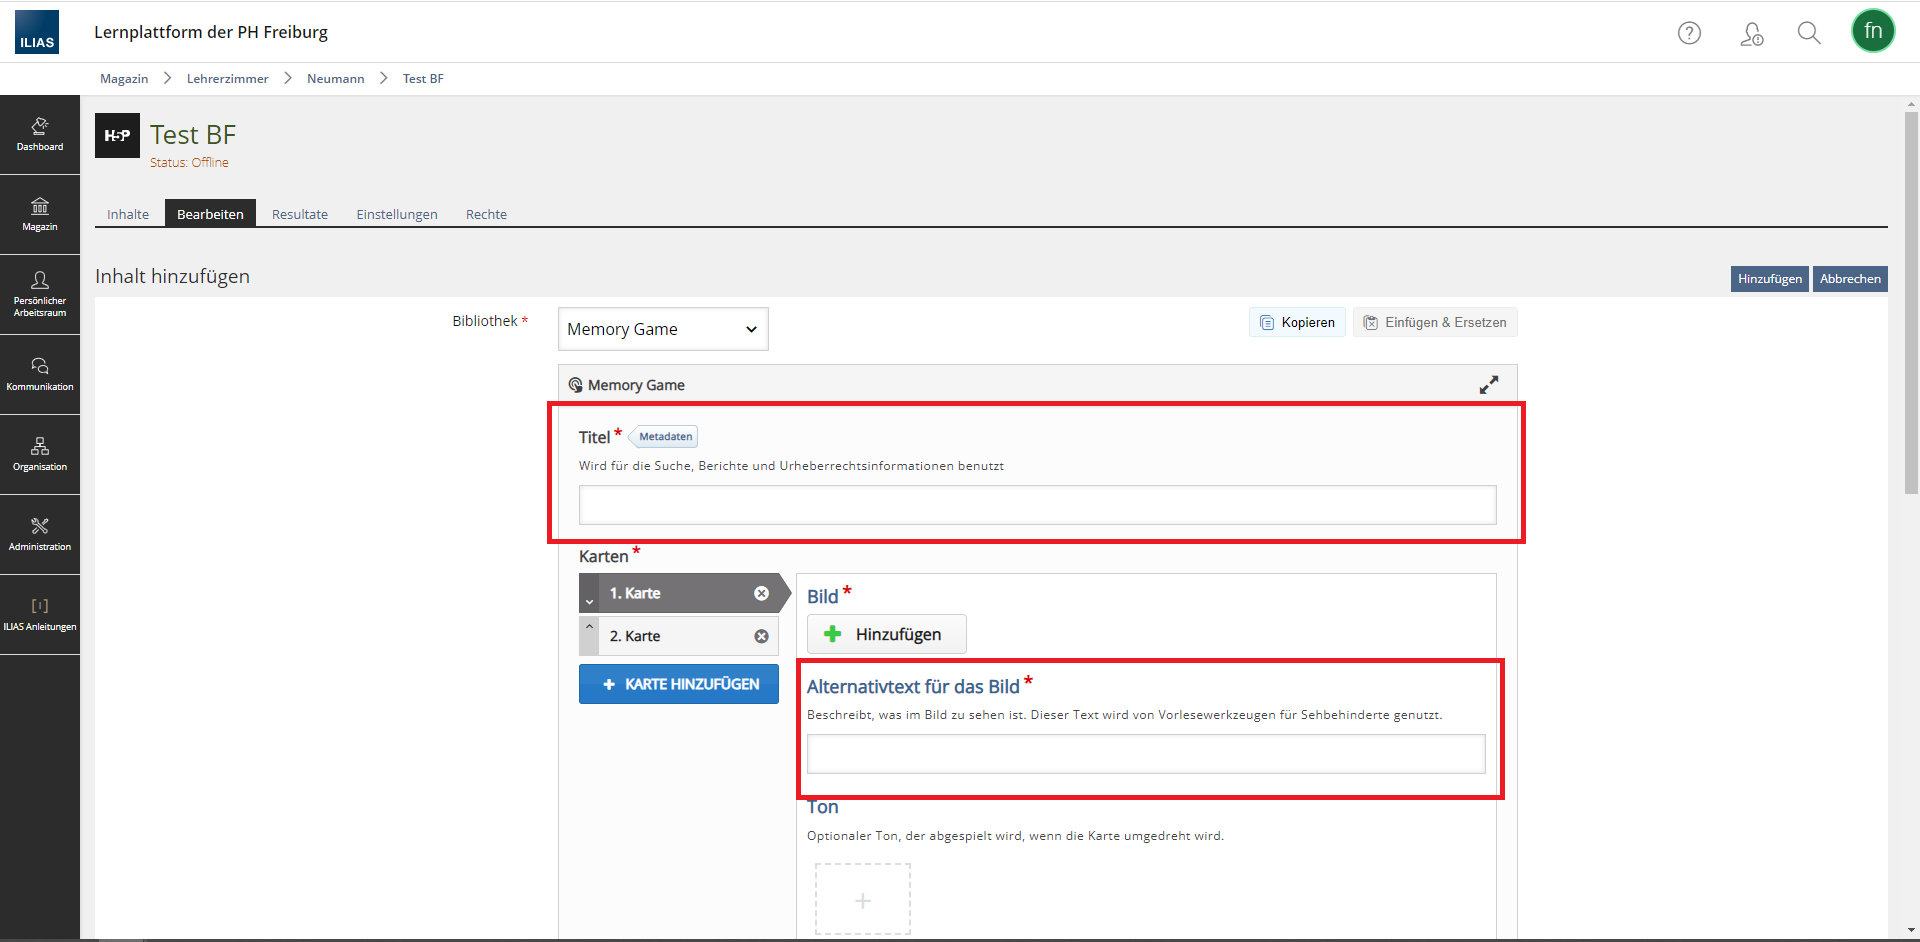Move 2. Karte up with arrow
The height and width of the screenshot is (942, 1920).
pyautogui.click(x=589, y=627)
